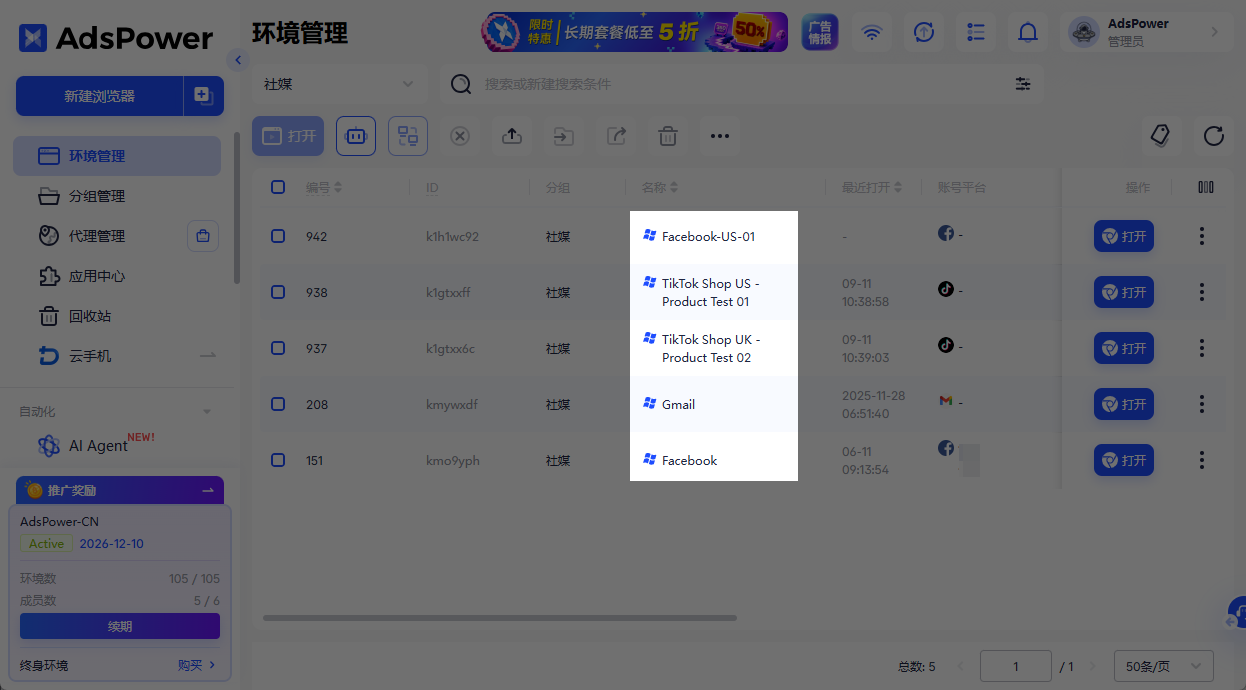Click the 续期 renew button
Image resolution: width=1246 pixels, height=690 pixels.
click(120, 626)
